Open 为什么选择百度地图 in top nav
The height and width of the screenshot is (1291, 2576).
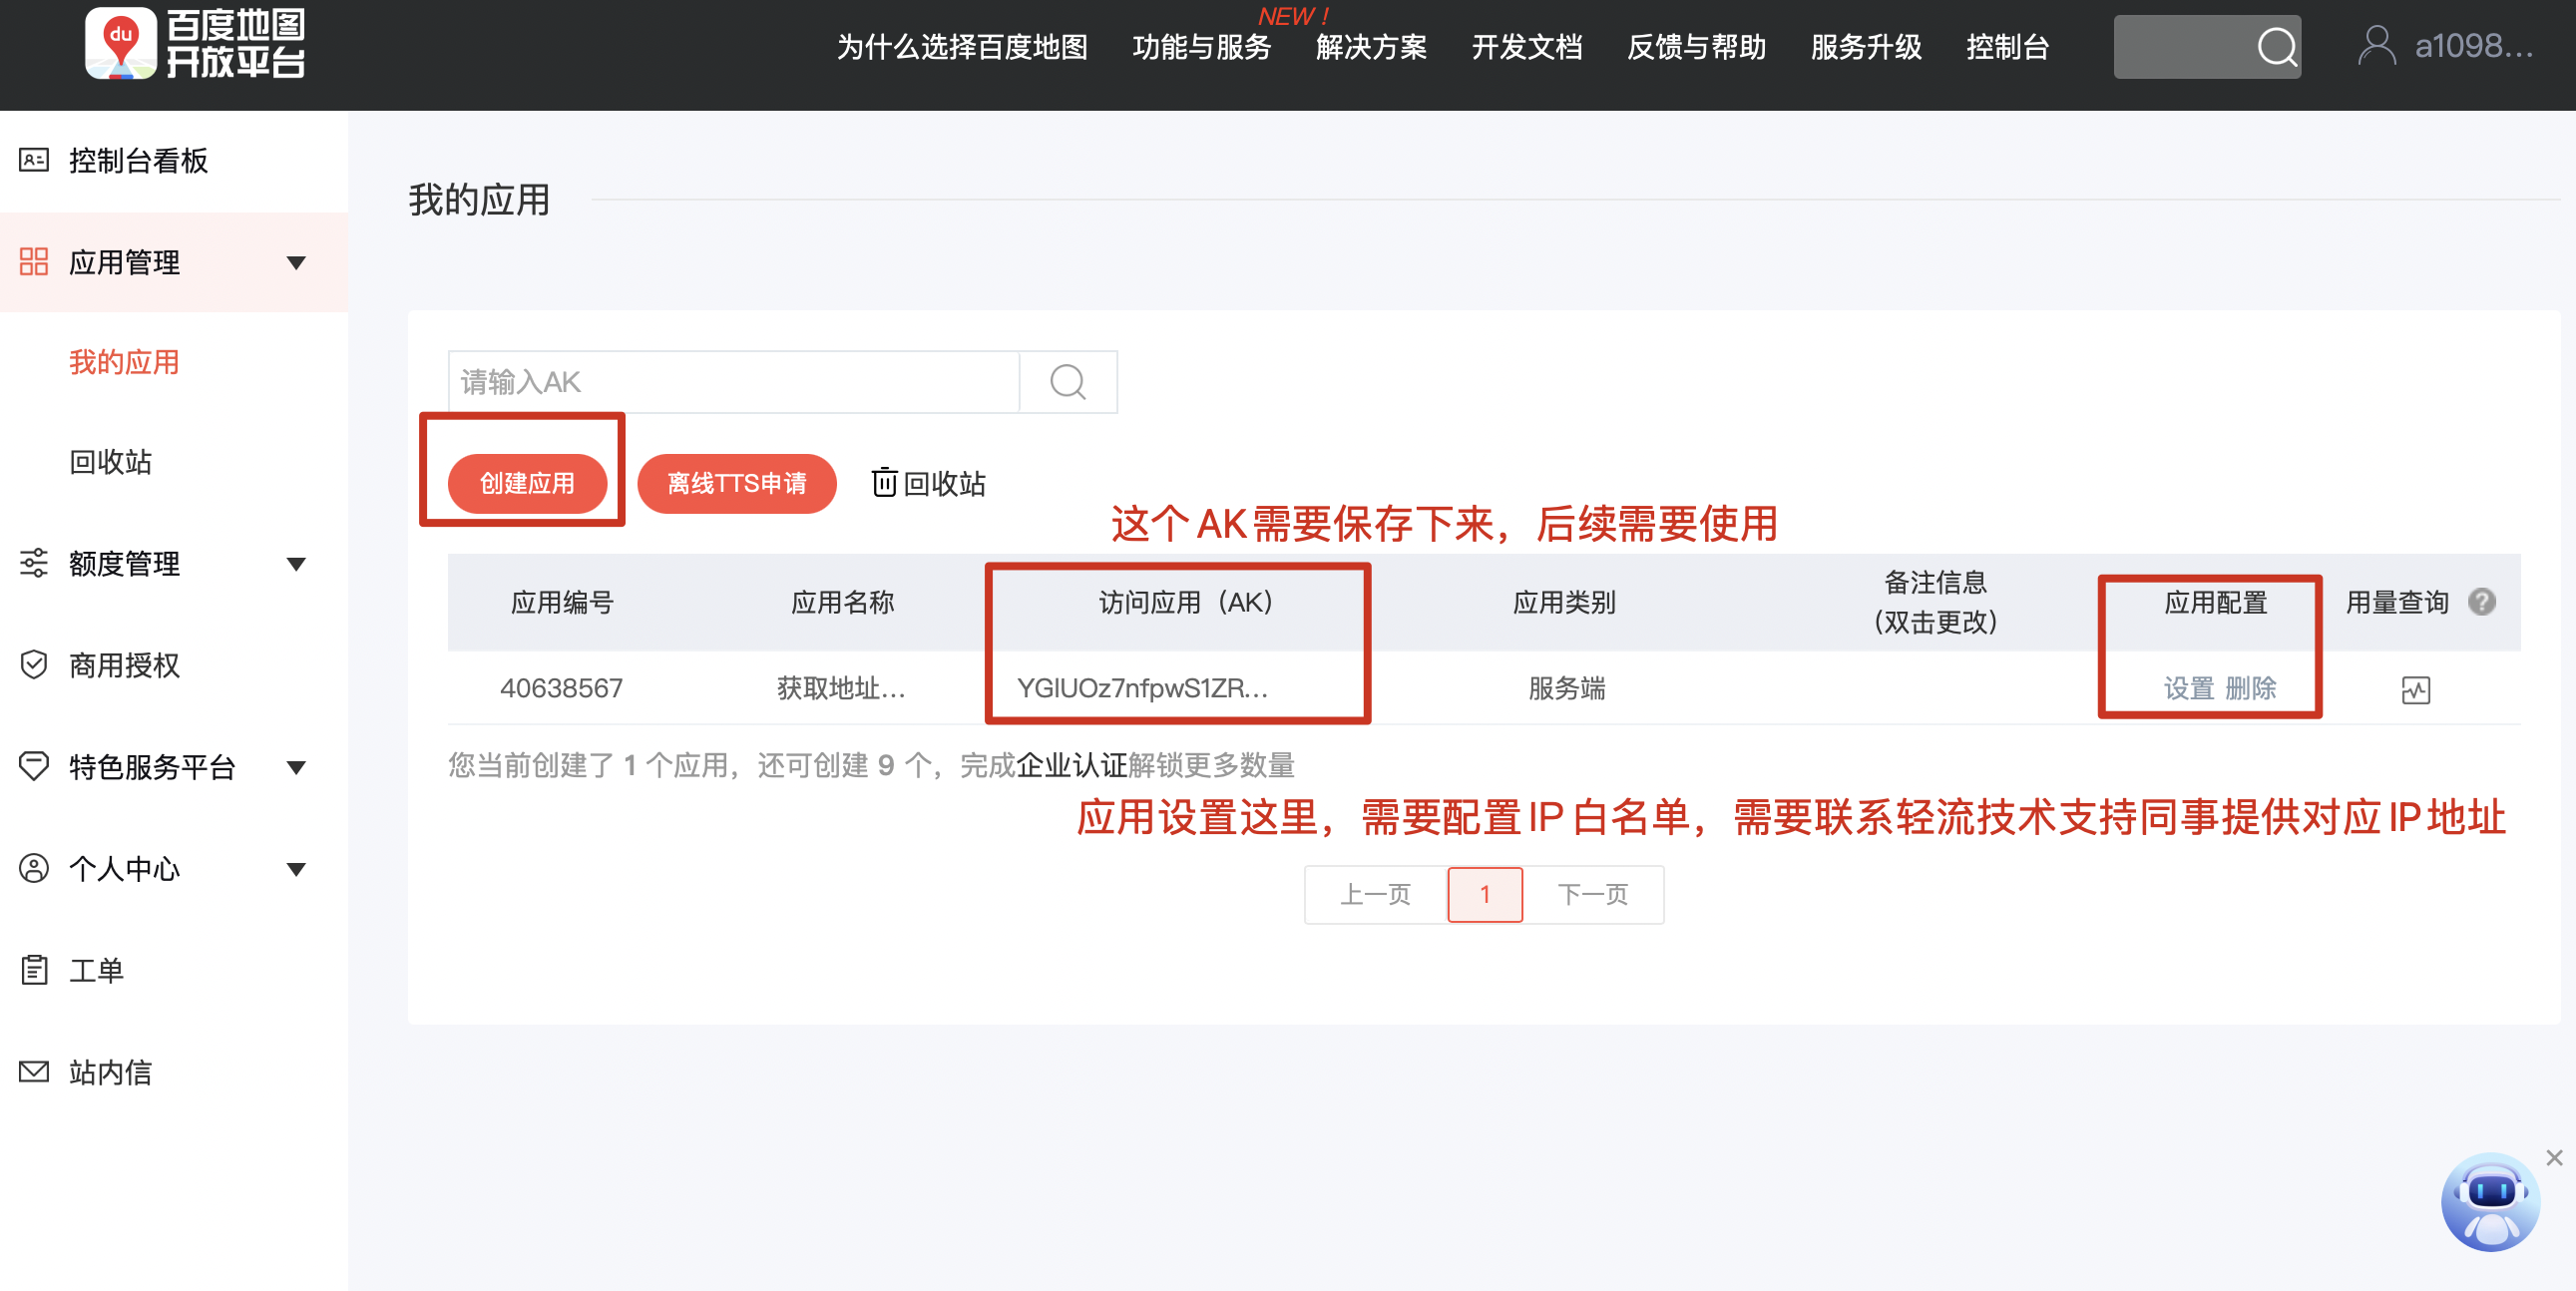(x=962, y=47)
